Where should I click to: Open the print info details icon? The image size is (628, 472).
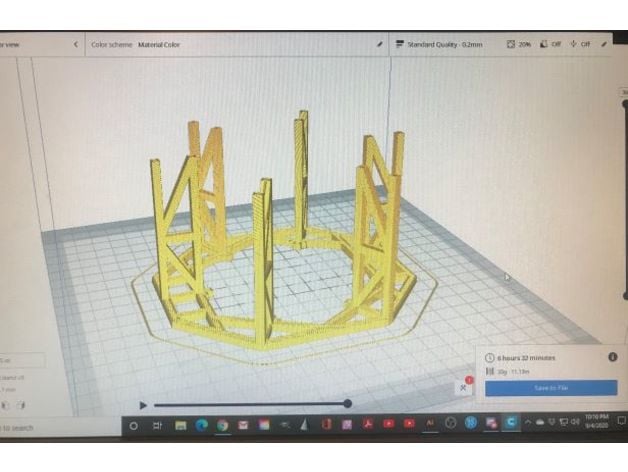click(x=612, y=357)
